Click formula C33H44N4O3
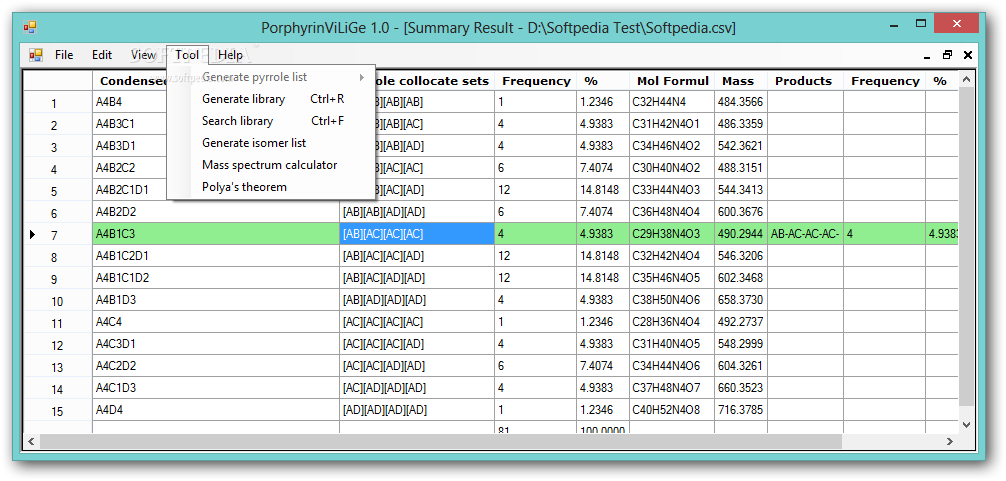The image size is (1006, 481). [672, 190]
